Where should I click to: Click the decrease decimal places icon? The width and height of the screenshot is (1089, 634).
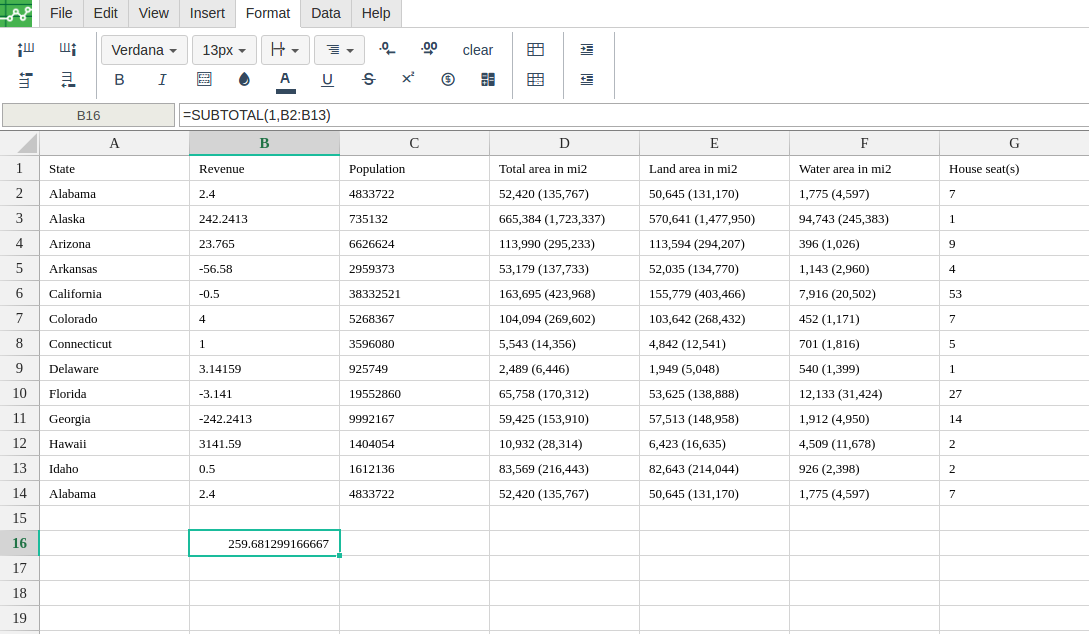(x=387, y=49)
